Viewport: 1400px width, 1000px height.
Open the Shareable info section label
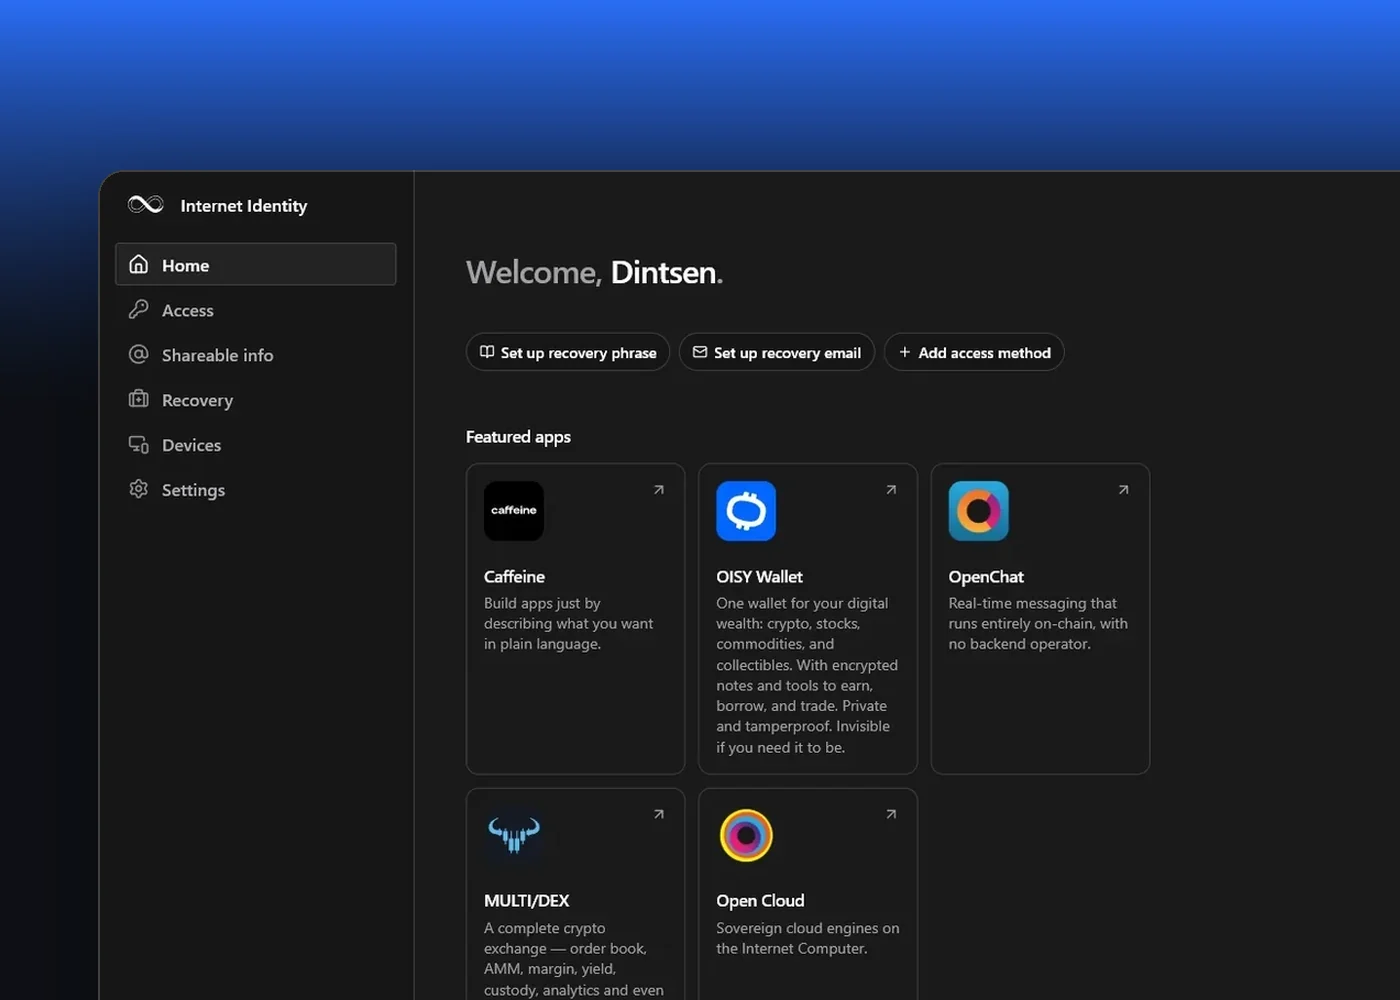tap(218, 355)
